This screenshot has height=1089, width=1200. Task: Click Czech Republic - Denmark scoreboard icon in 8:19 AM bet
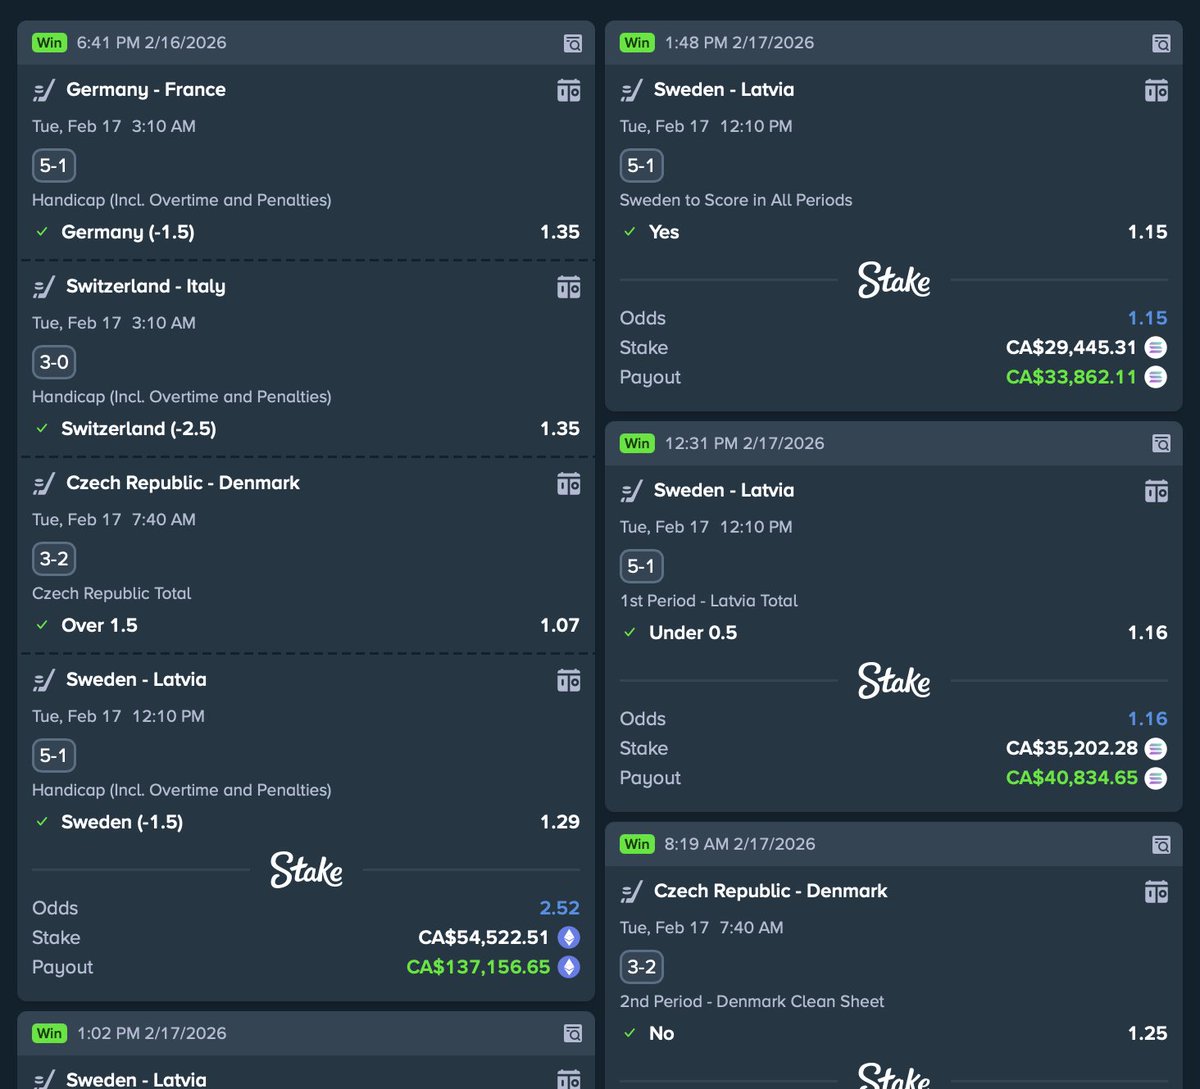1156,891
